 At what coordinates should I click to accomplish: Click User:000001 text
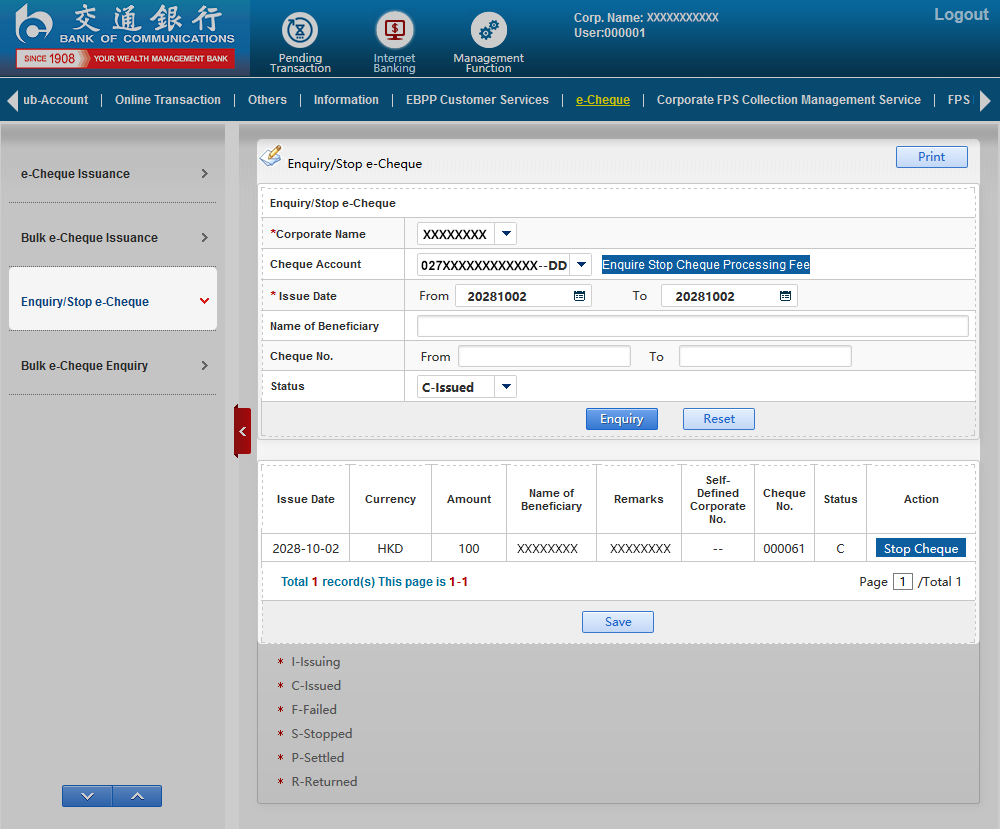610,33
